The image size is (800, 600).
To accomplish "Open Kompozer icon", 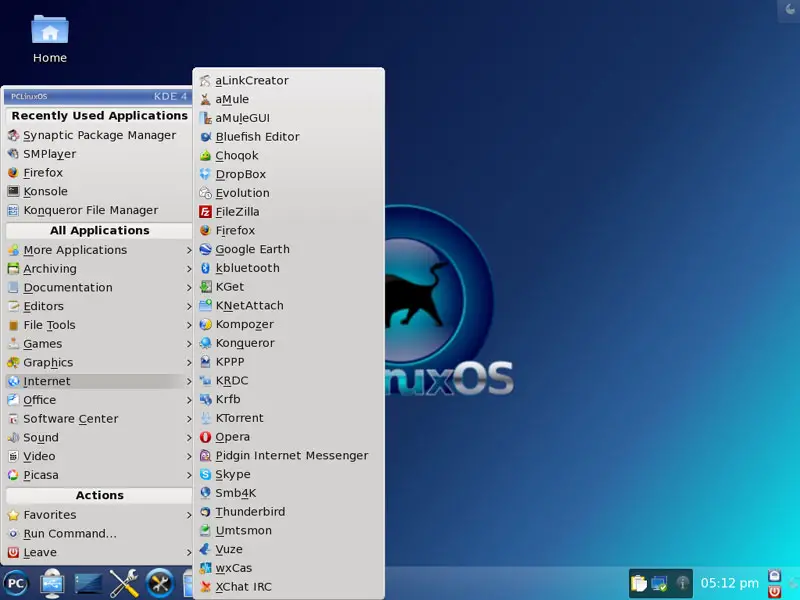I will coord(205,324).
